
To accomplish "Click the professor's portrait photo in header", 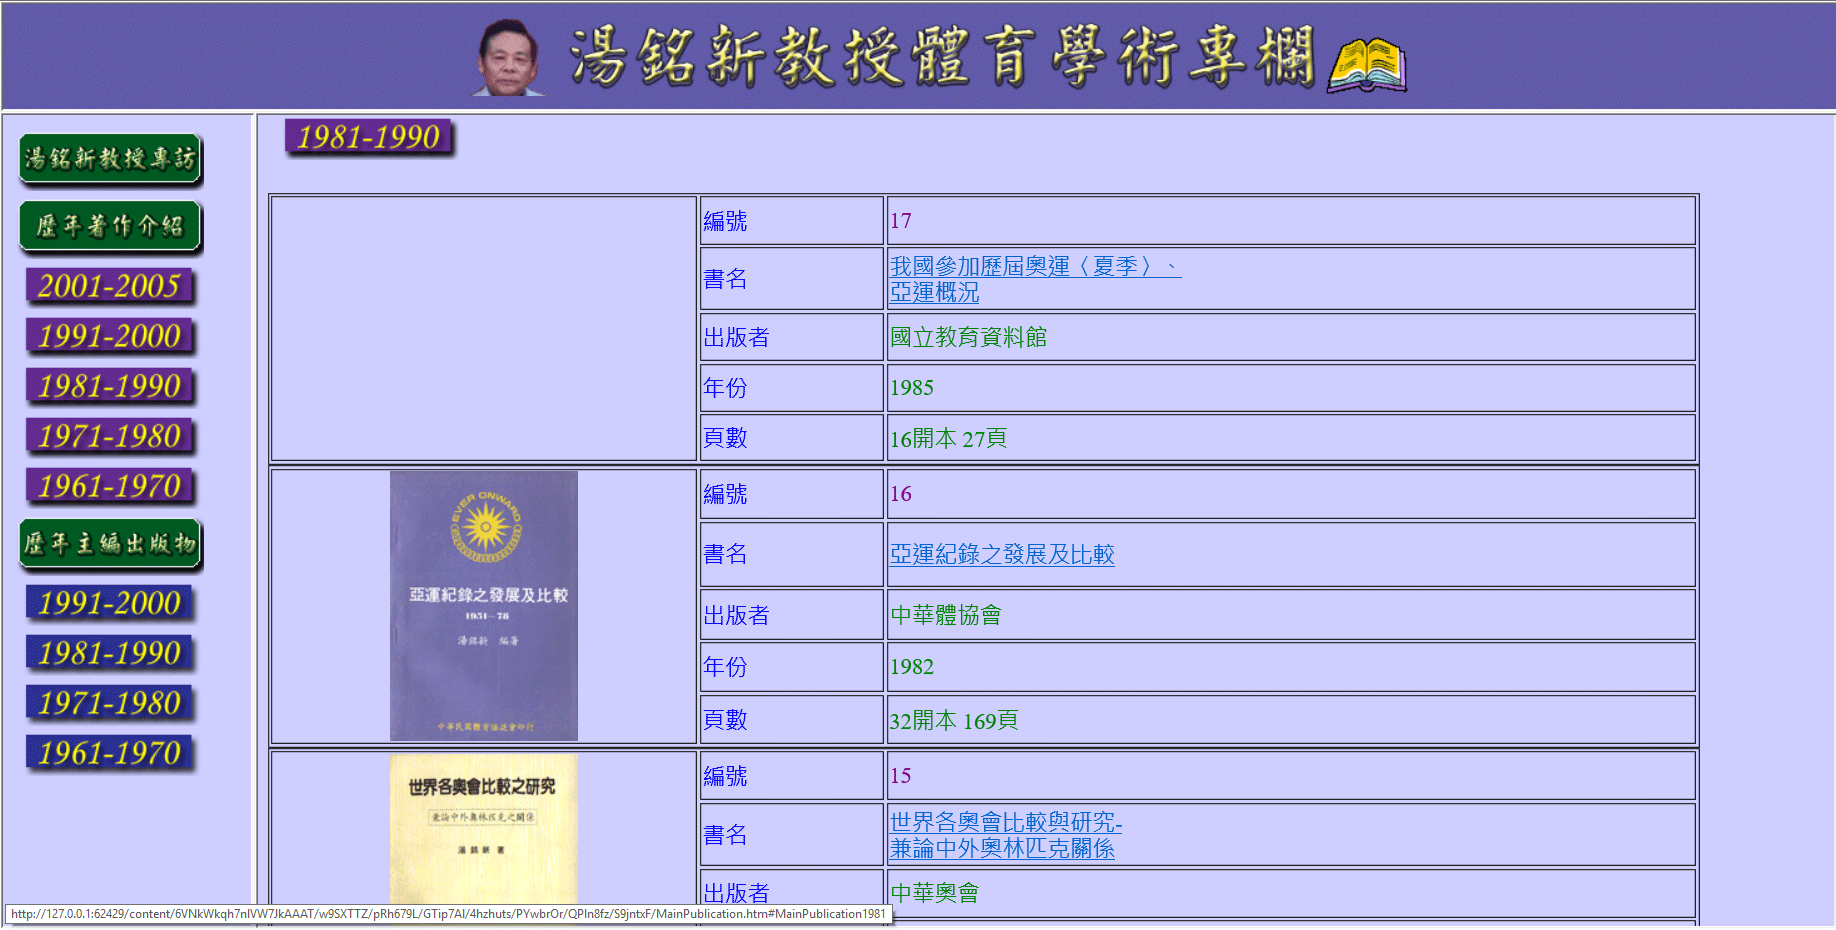I will (x=508, y=58).
